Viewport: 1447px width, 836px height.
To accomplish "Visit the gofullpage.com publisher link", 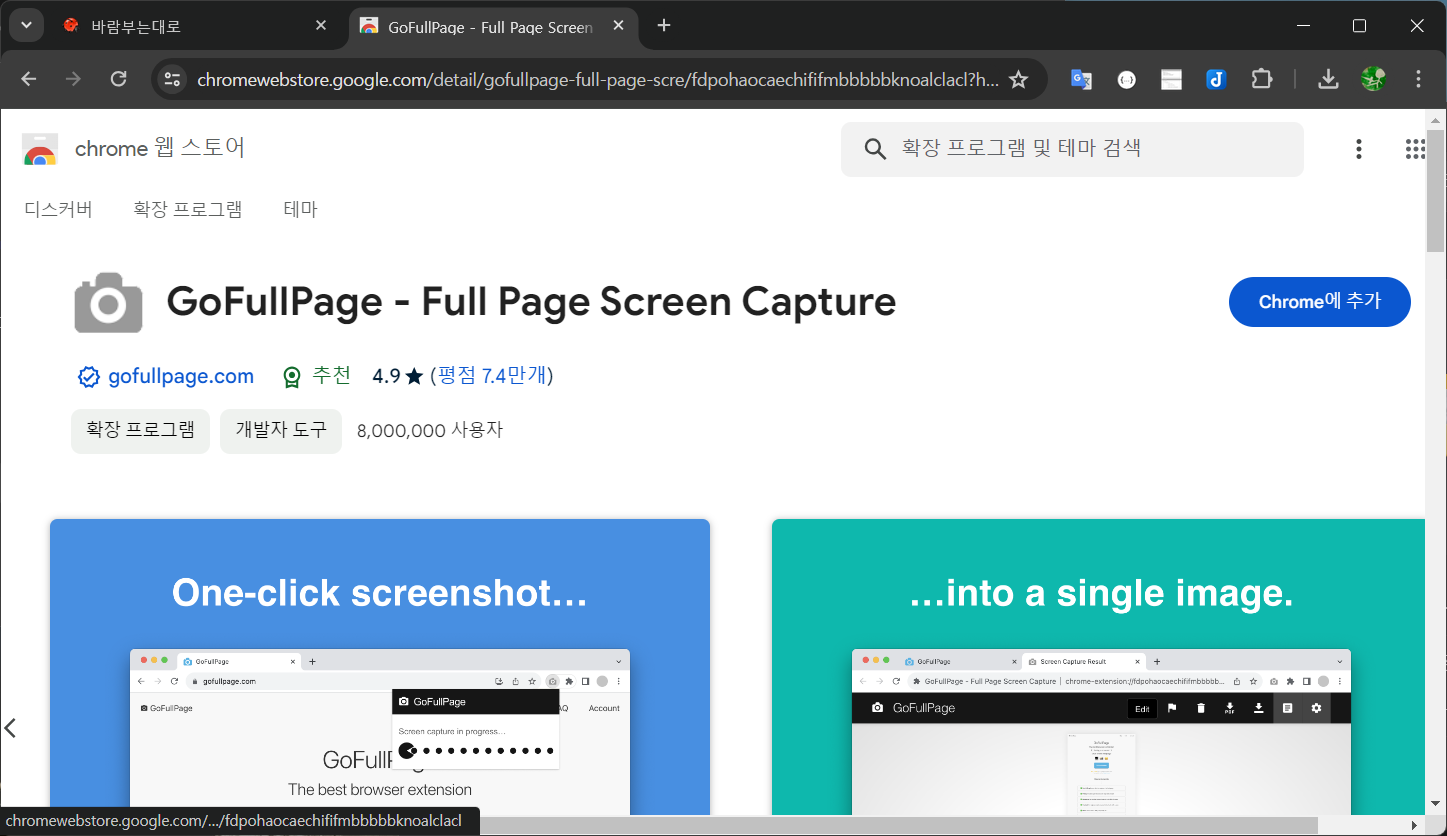I will (x=181, y=377).
